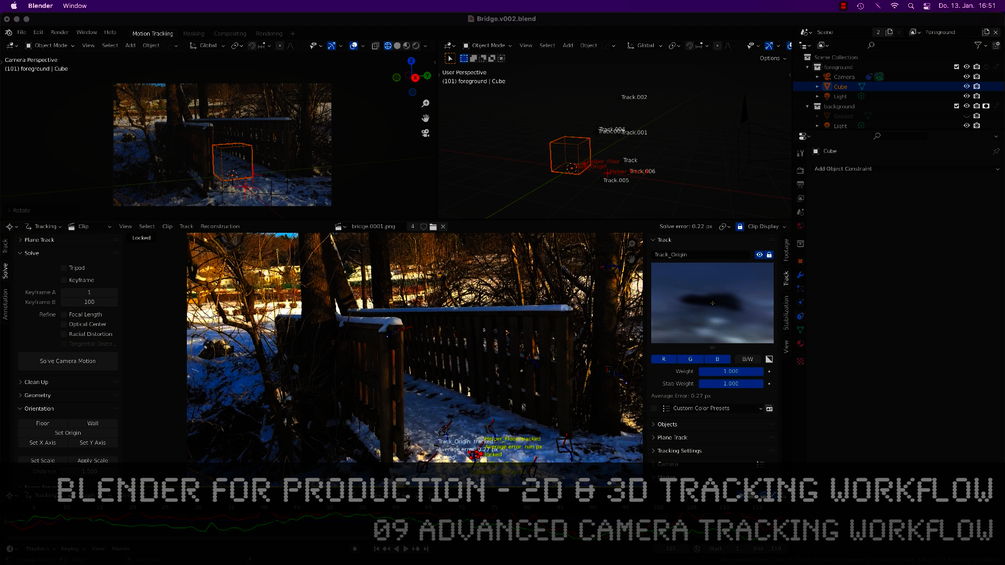Select solid viewport shading in left viewport
Screen dimensions: 1005x565
point(397,45)
